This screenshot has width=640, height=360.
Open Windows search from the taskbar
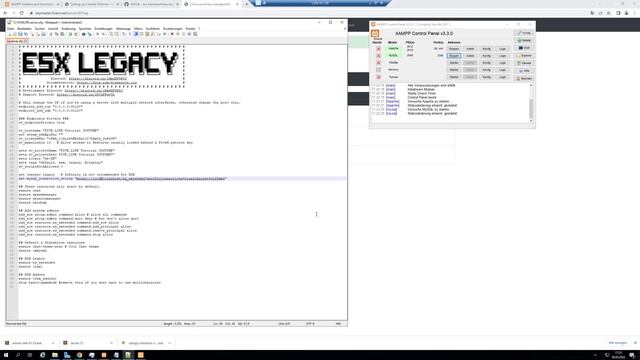(x=18, y=355)
